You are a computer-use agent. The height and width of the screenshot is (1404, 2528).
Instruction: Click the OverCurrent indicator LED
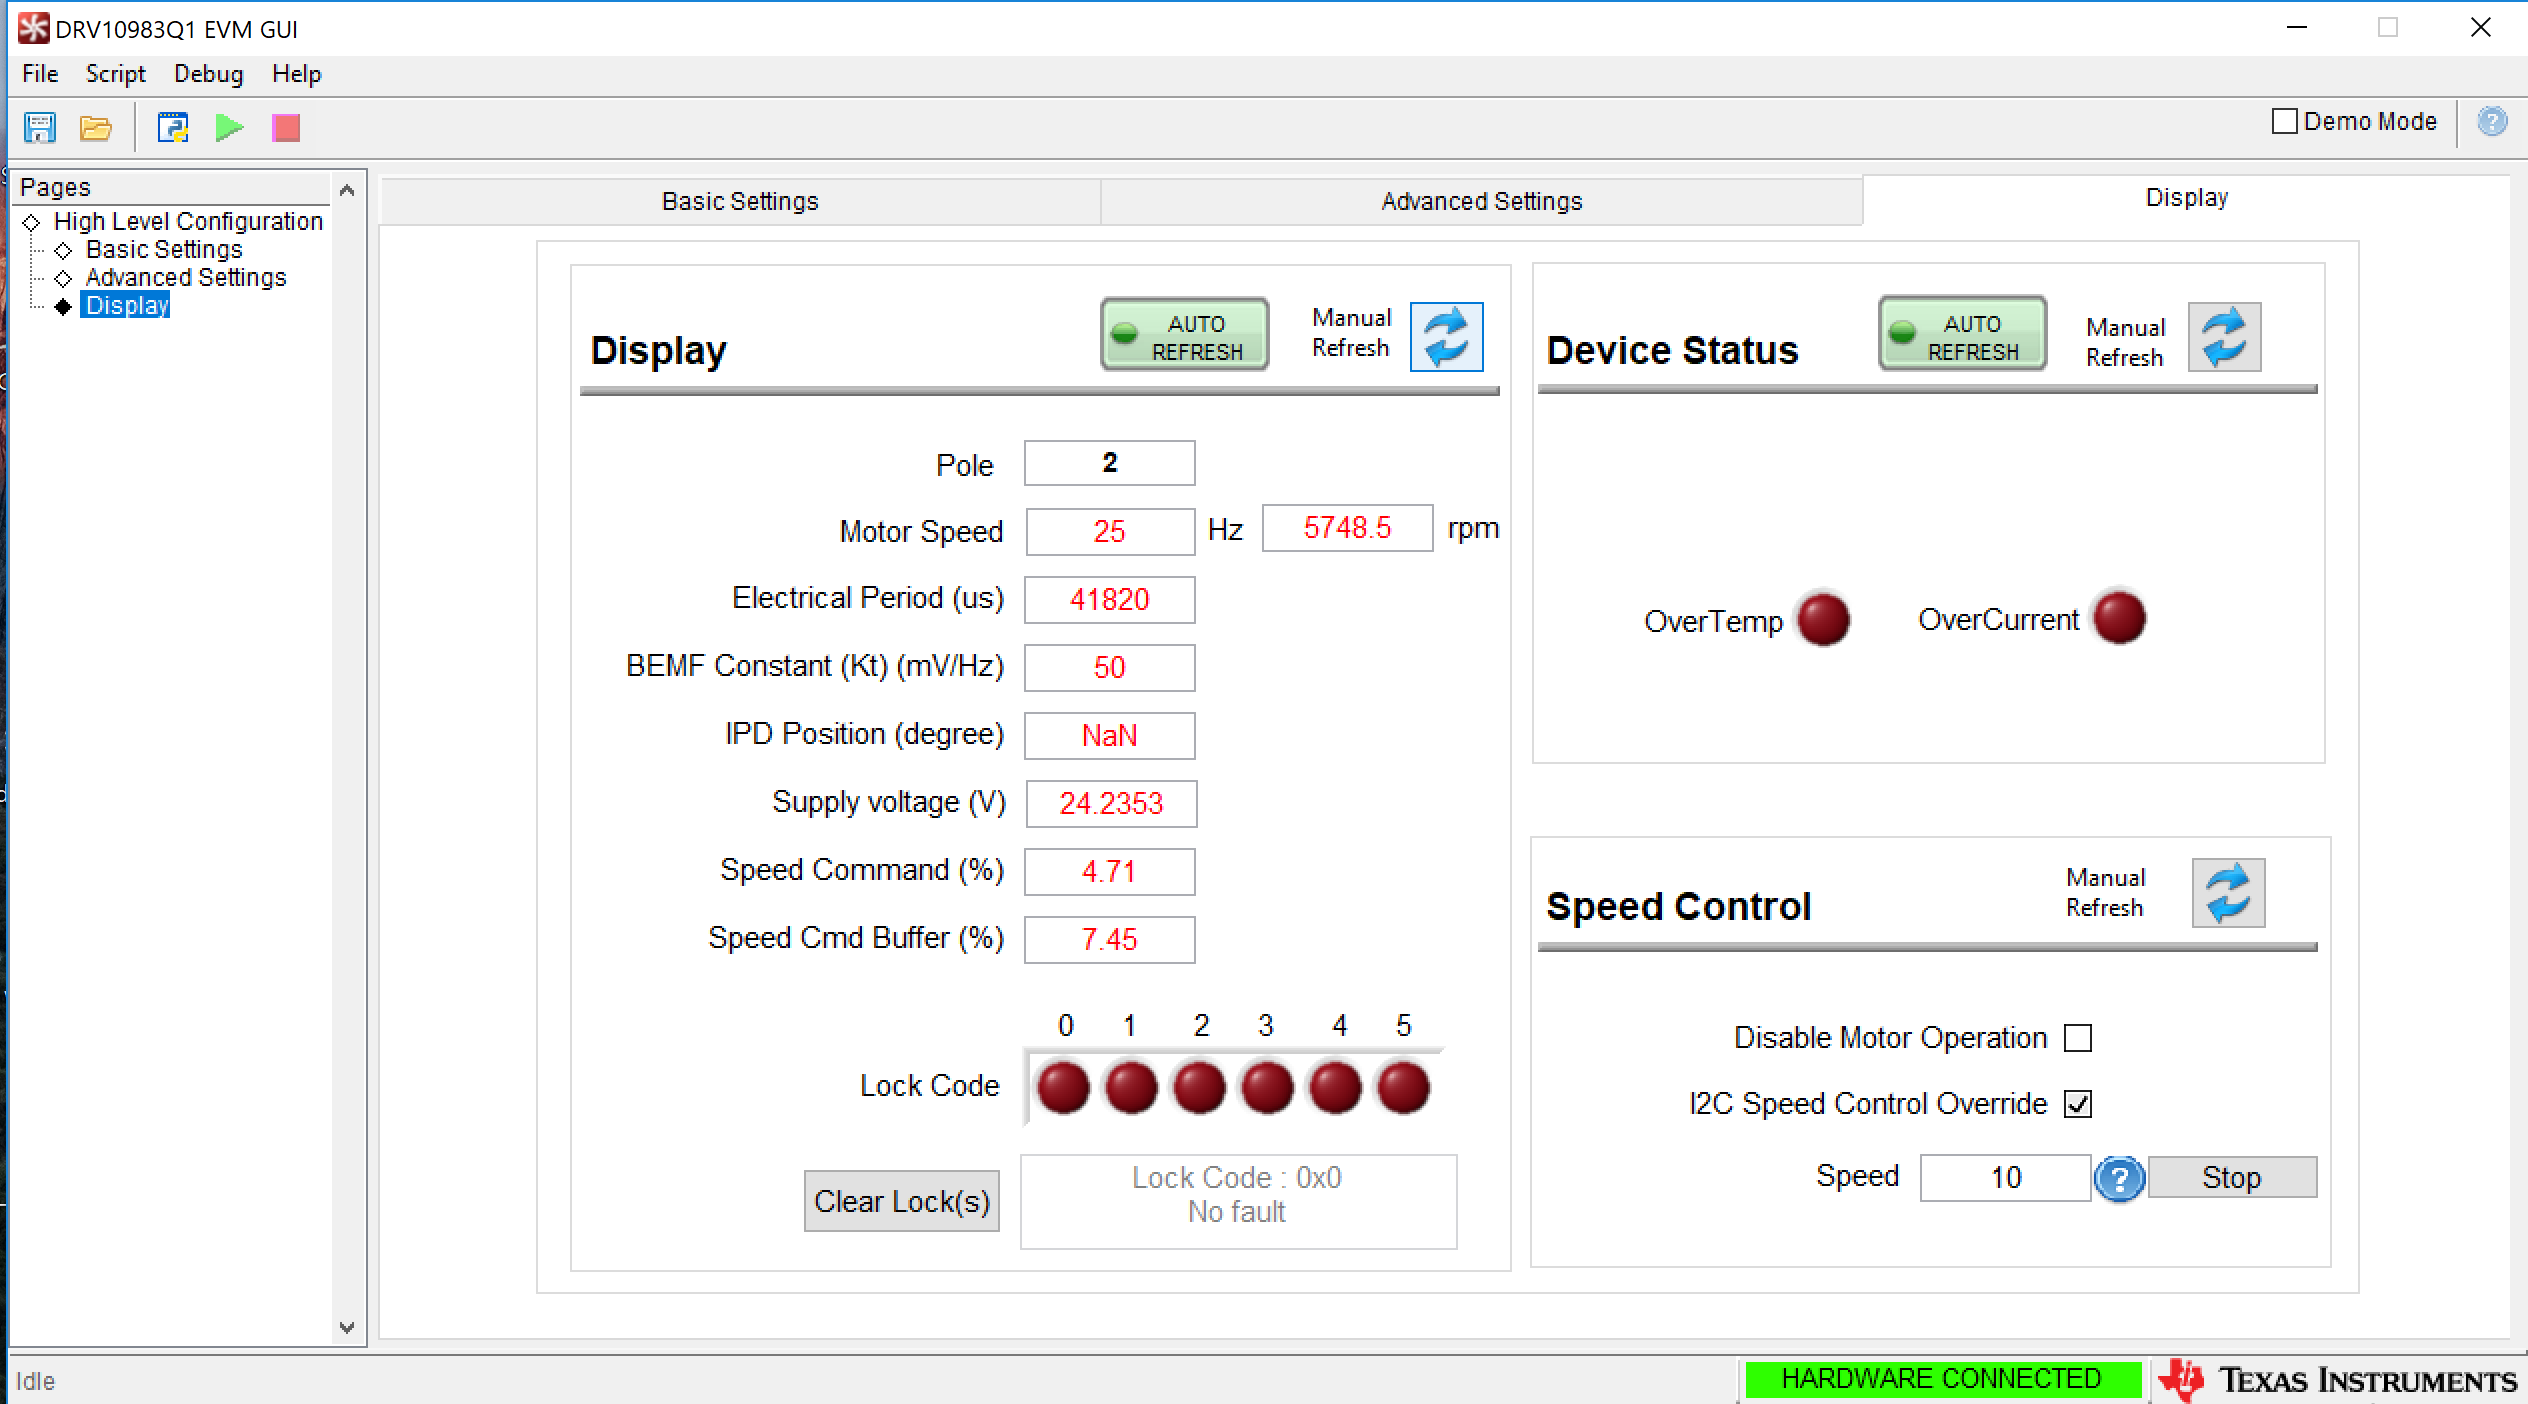click(2119, 617)
